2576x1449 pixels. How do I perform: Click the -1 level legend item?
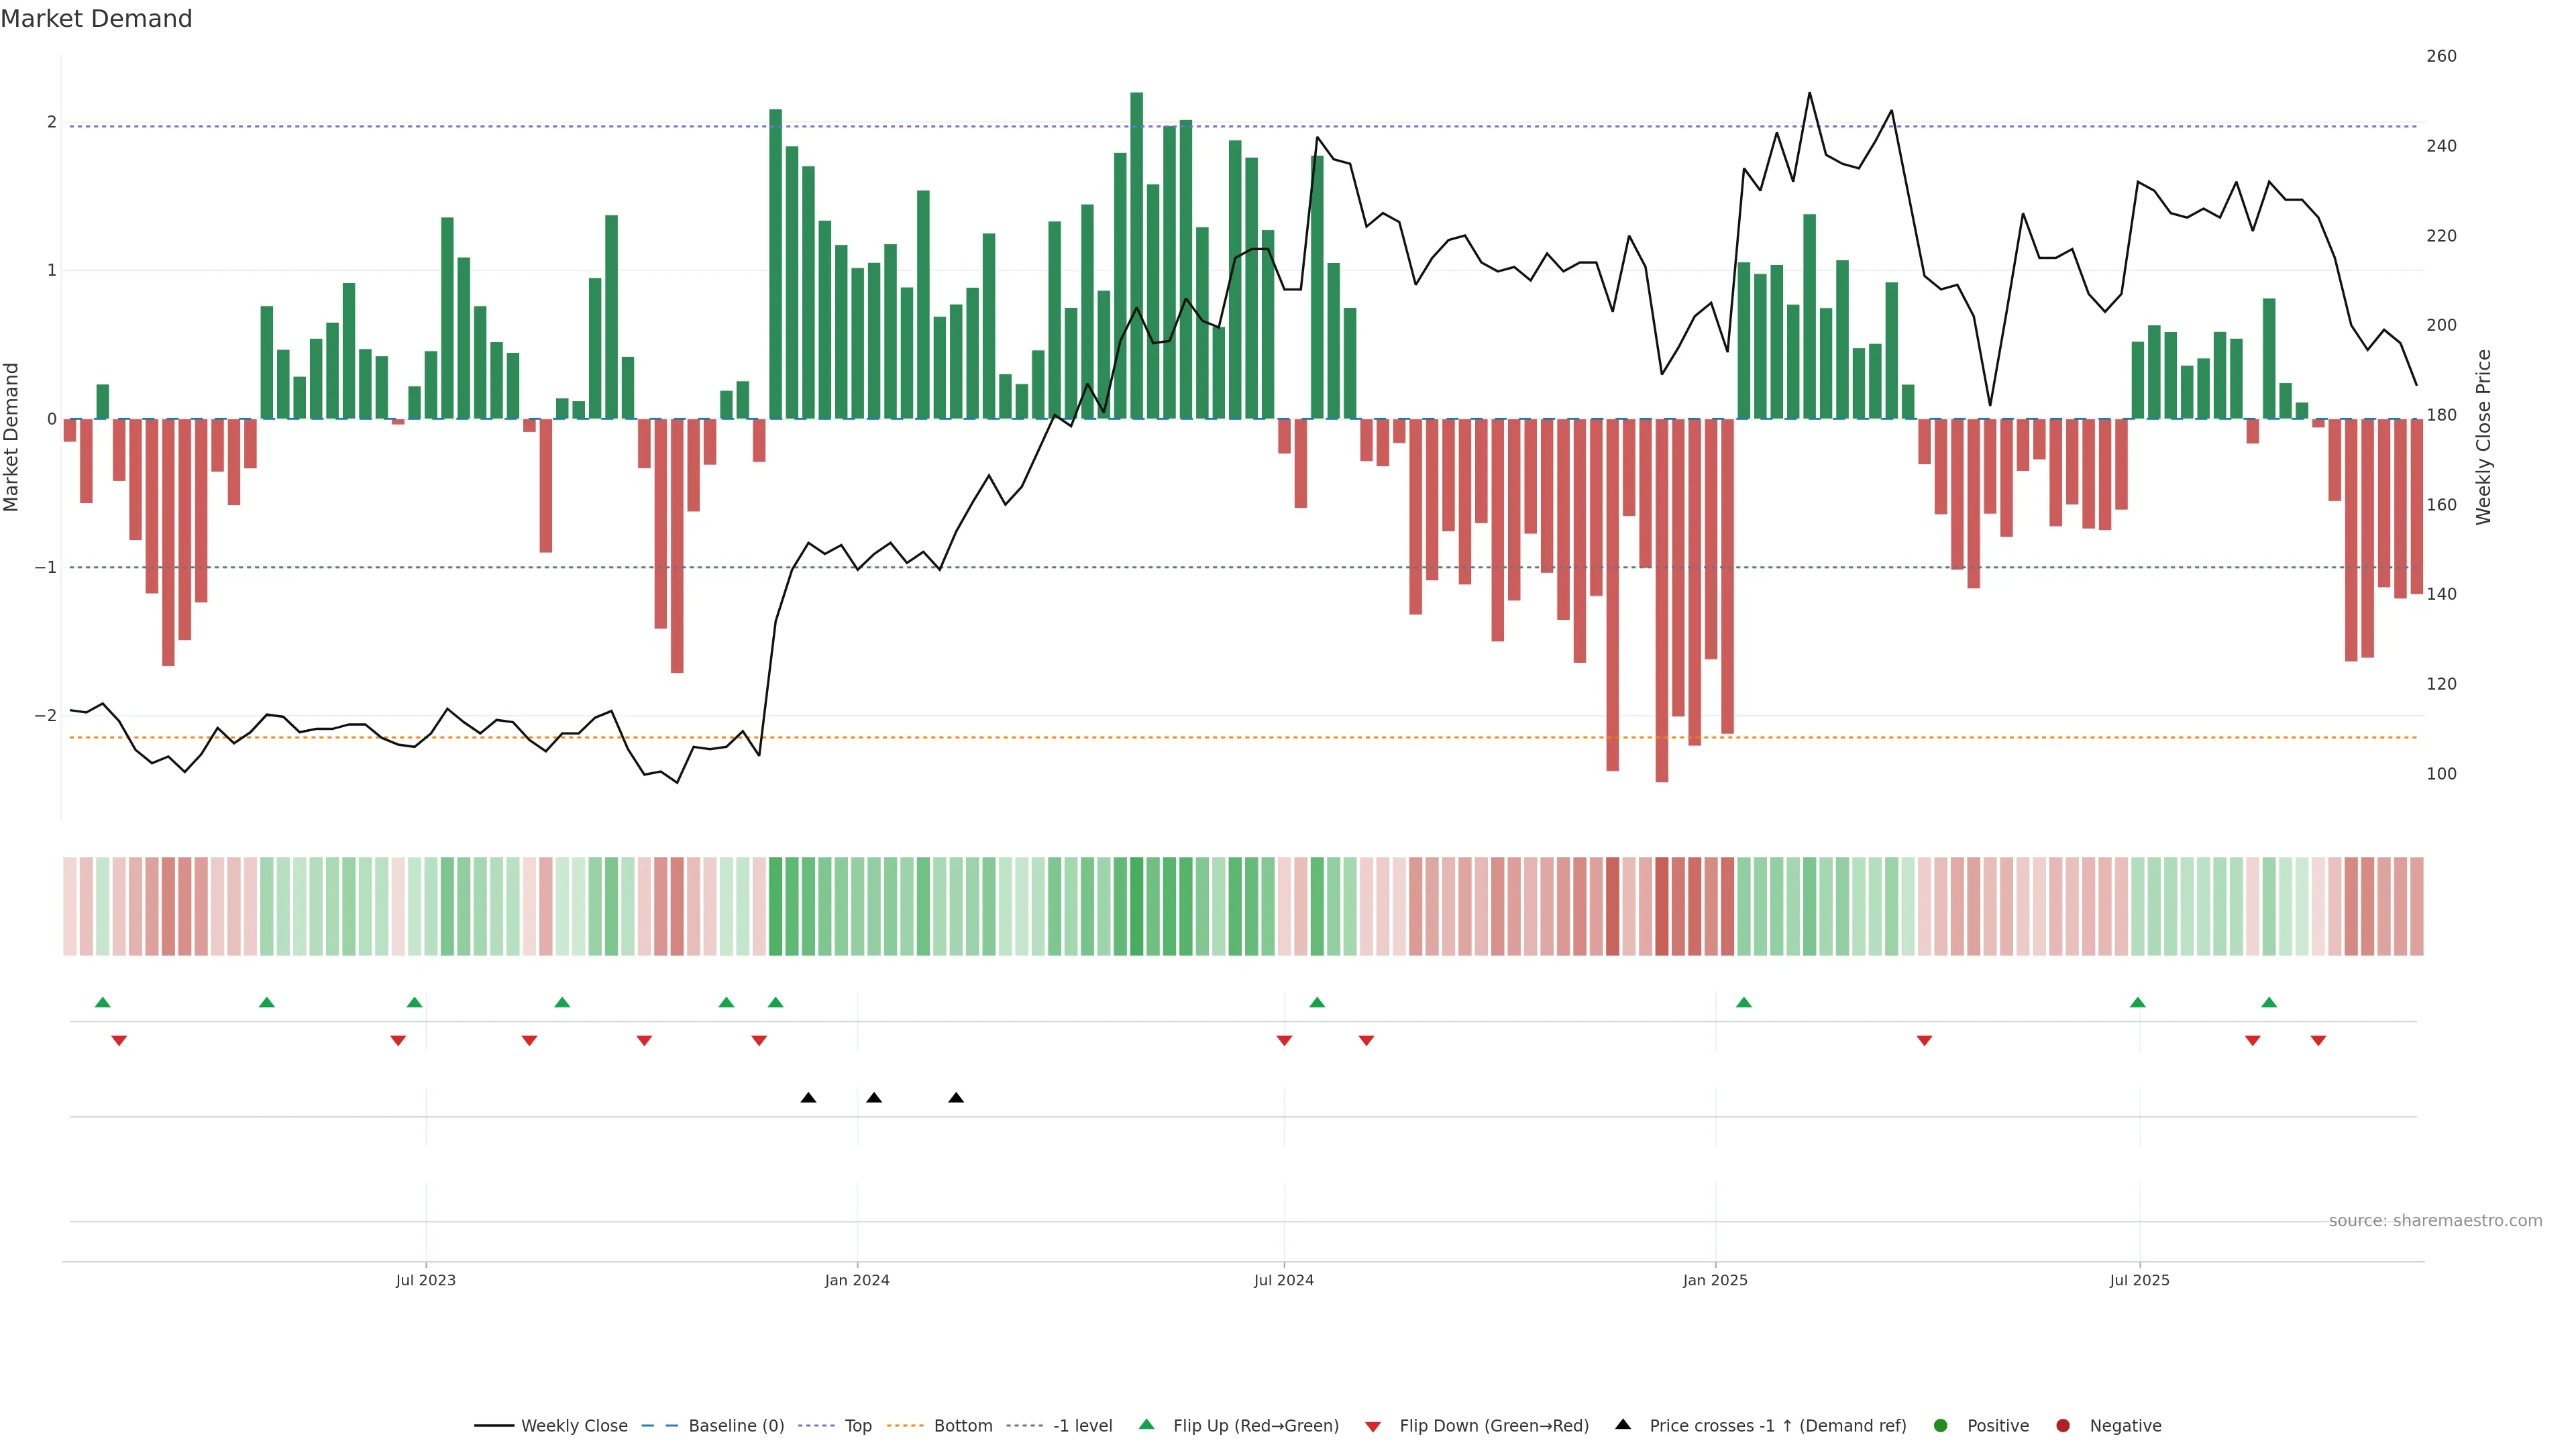[x=1082, y=1425]
